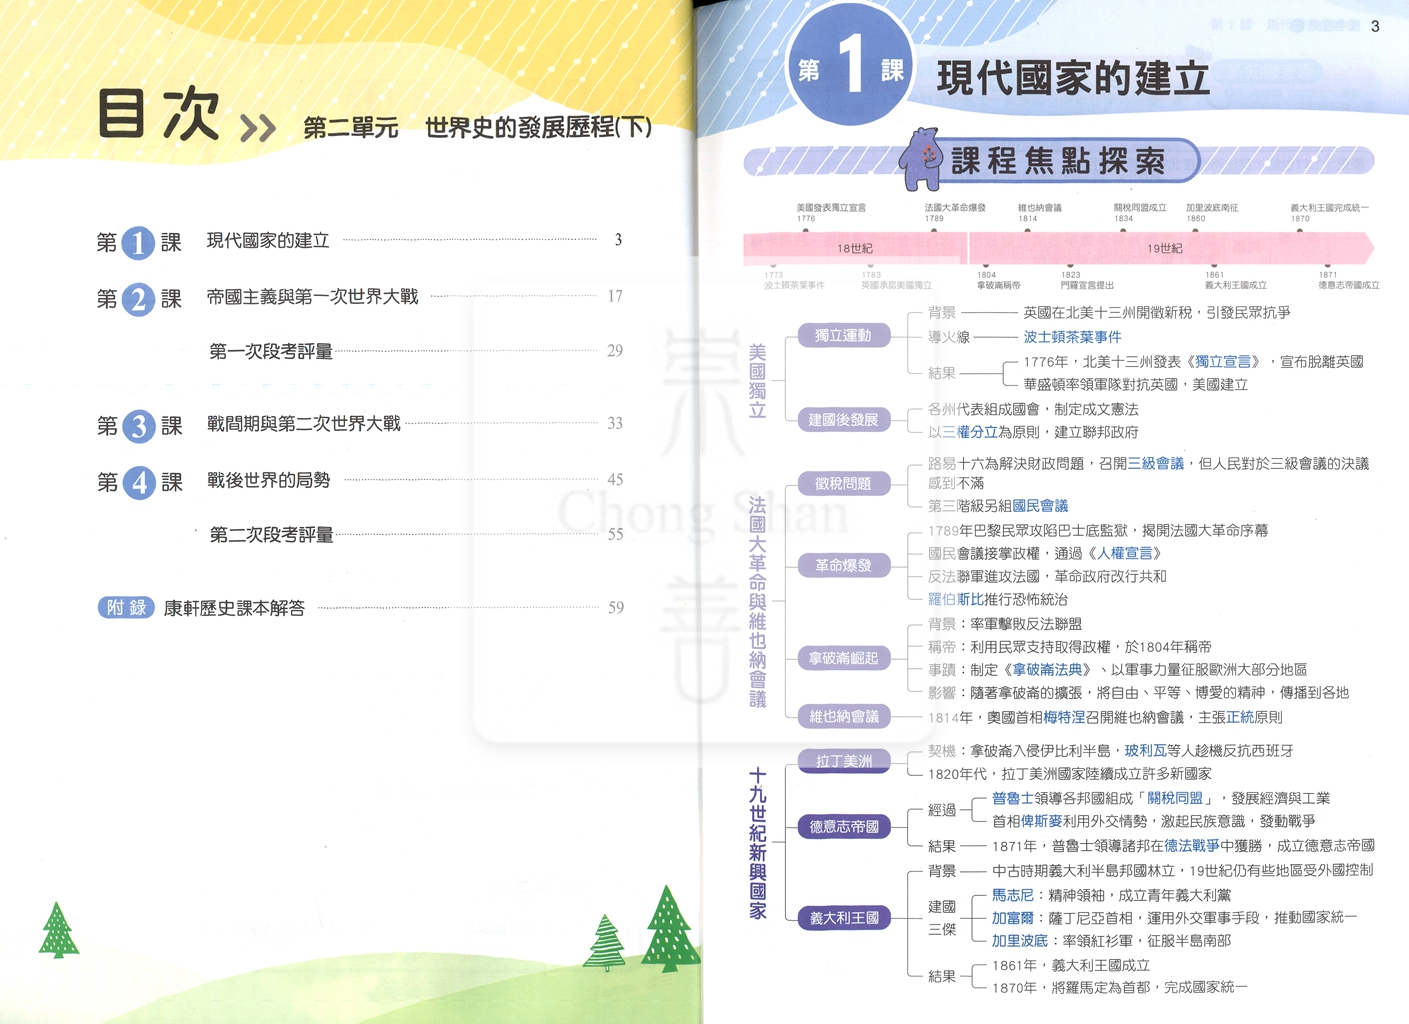Viewport: 1409px width, 1024px height.
Task: Open 現代國家的建立 in table of contents
Action: click(268, 241)
